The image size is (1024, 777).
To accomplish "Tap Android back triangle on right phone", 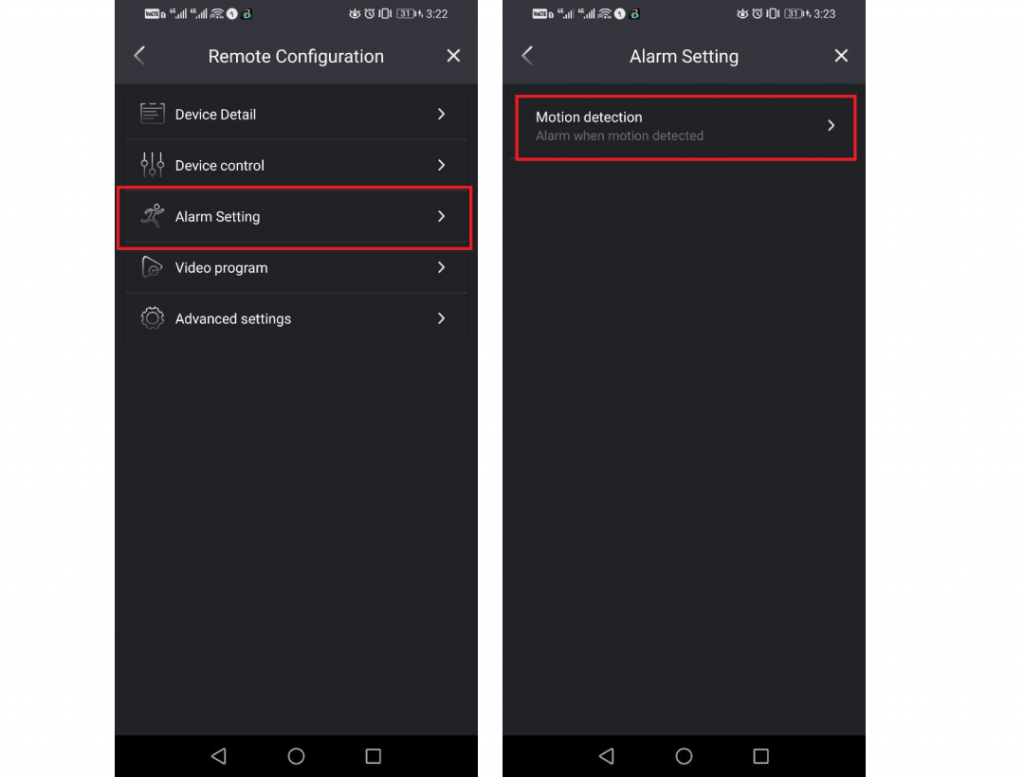I will coord(607,756).
